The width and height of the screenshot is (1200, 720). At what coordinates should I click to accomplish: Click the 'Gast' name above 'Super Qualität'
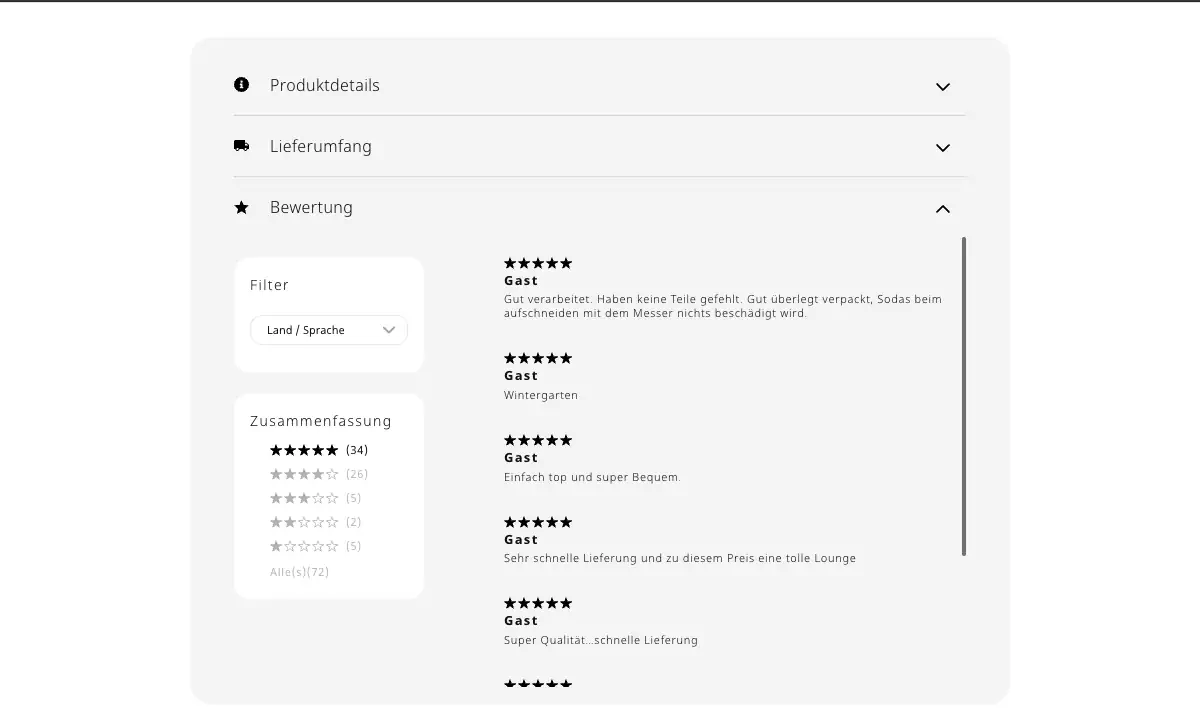(x=521, y=621)
